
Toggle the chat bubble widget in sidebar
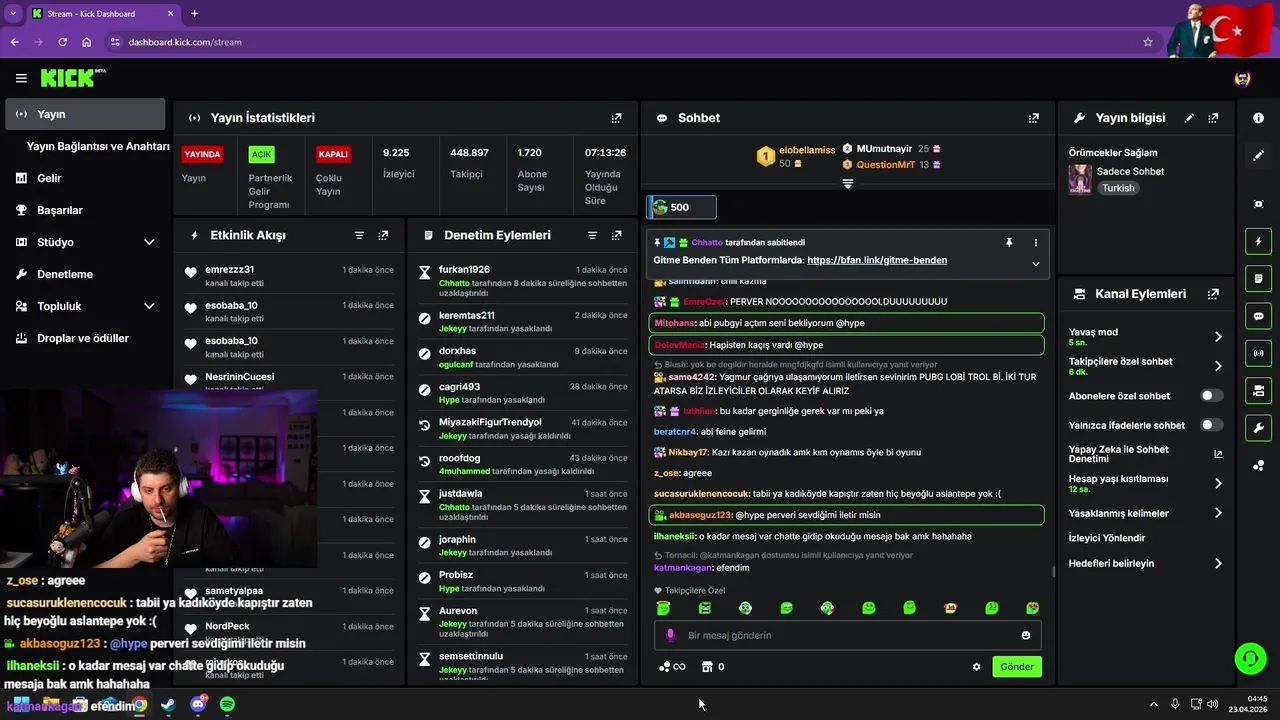1258,315
